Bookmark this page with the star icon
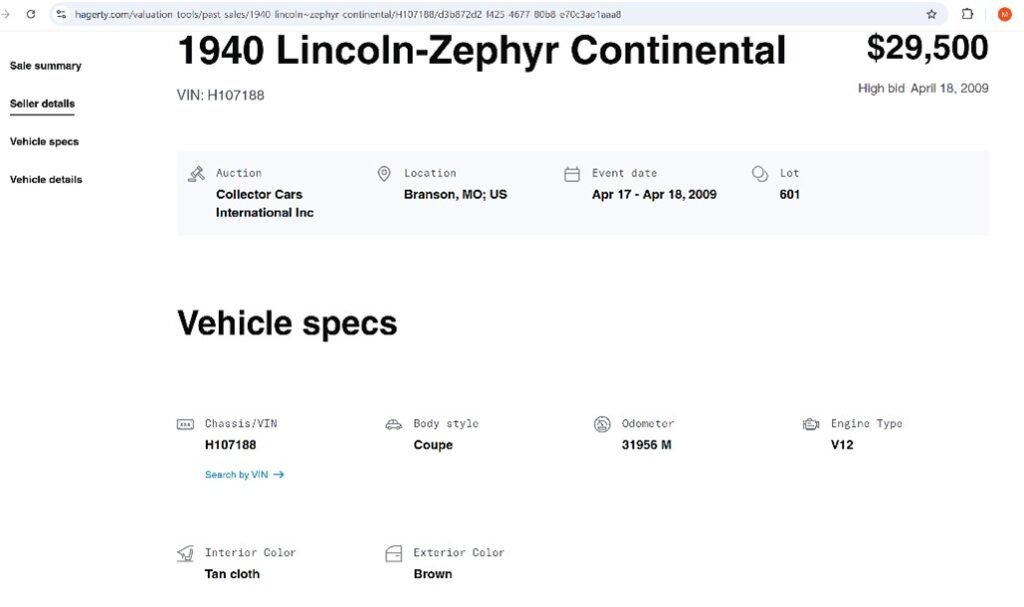The width and height of the screenshot is (1024, 607). pos(932,14)
